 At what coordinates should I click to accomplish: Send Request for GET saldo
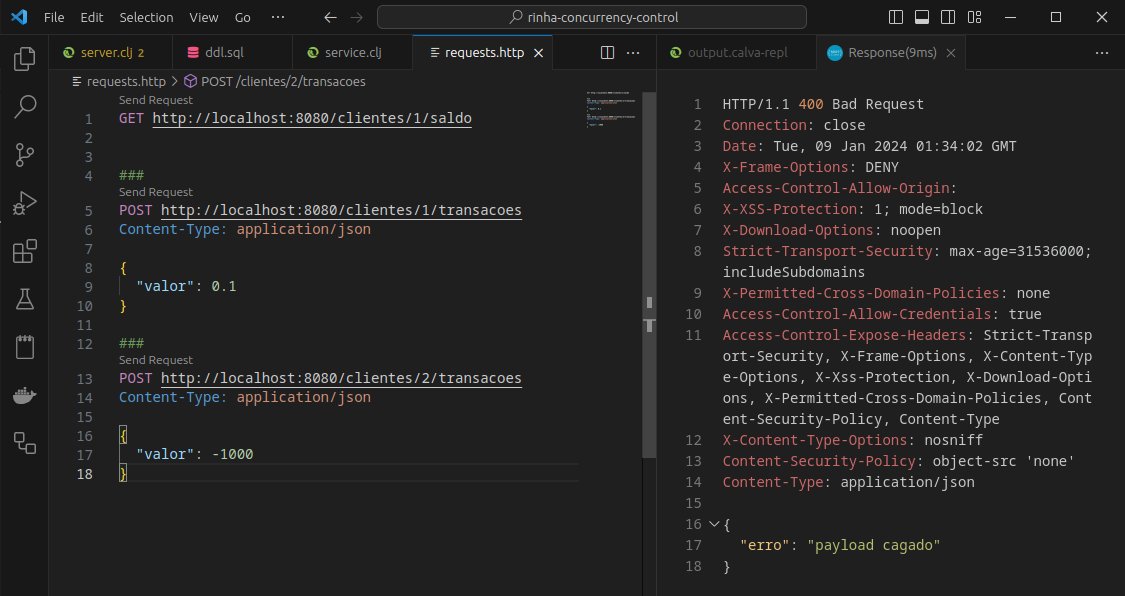[x=156, y=100]
